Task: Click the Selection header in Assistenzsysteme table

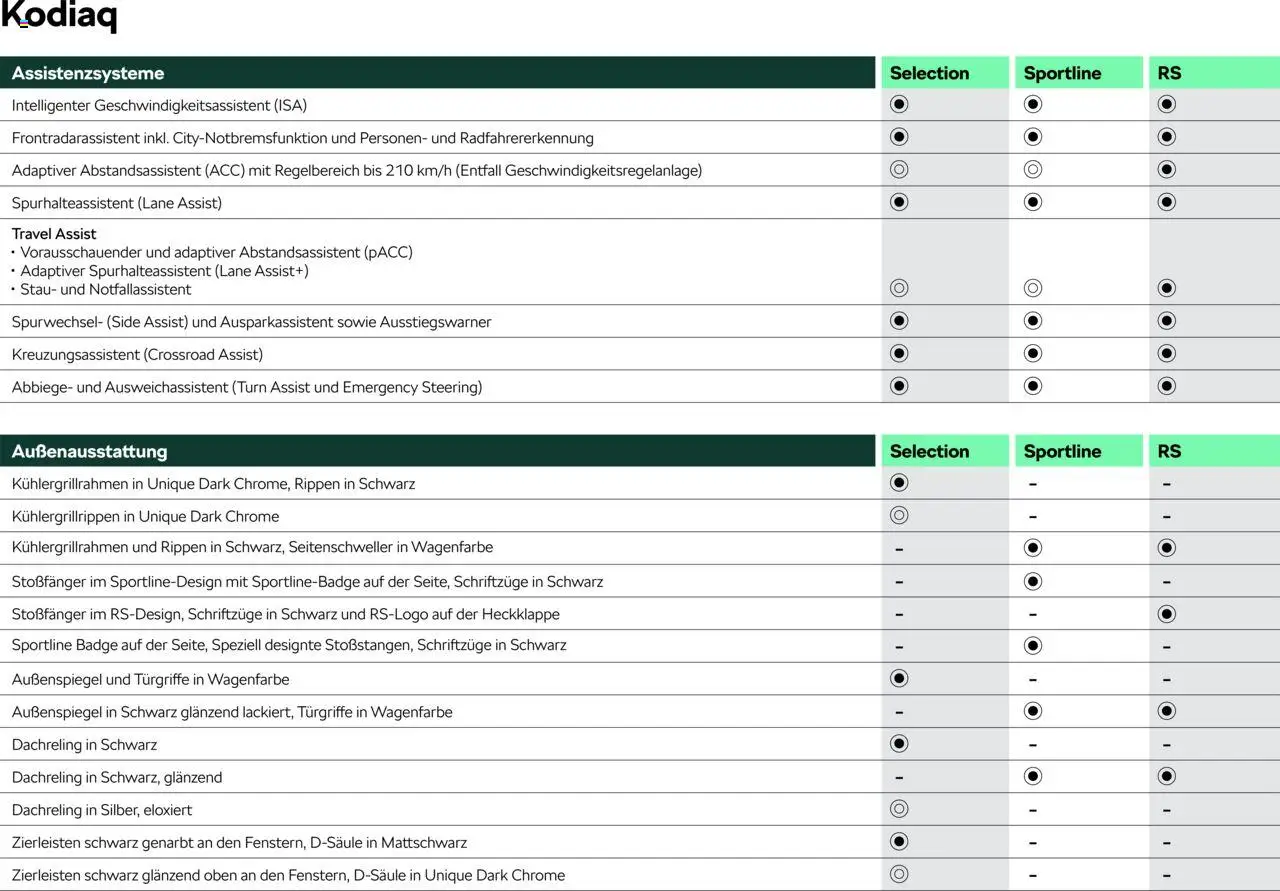Action: (x=929, y=73)
